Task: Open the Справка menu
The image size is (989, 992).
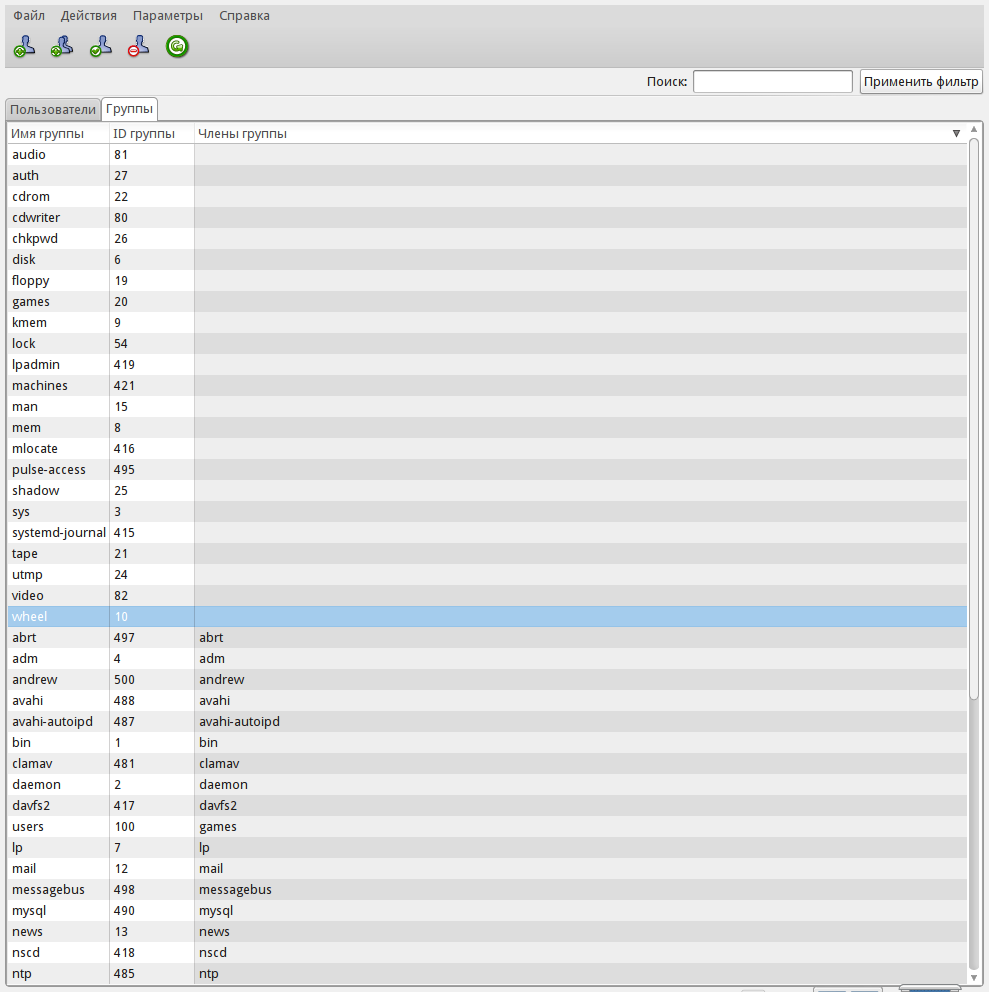Action: coord(244,16)
